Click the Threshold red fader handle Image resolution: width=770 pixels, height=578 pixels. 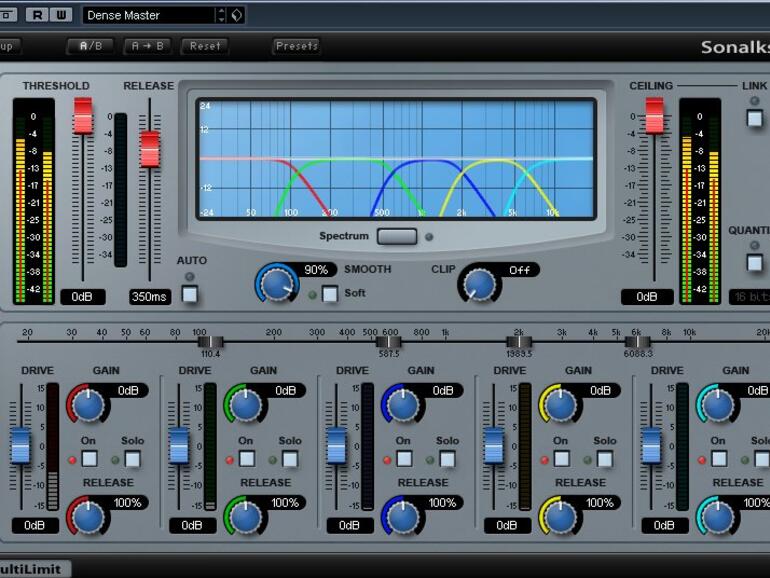83,116
